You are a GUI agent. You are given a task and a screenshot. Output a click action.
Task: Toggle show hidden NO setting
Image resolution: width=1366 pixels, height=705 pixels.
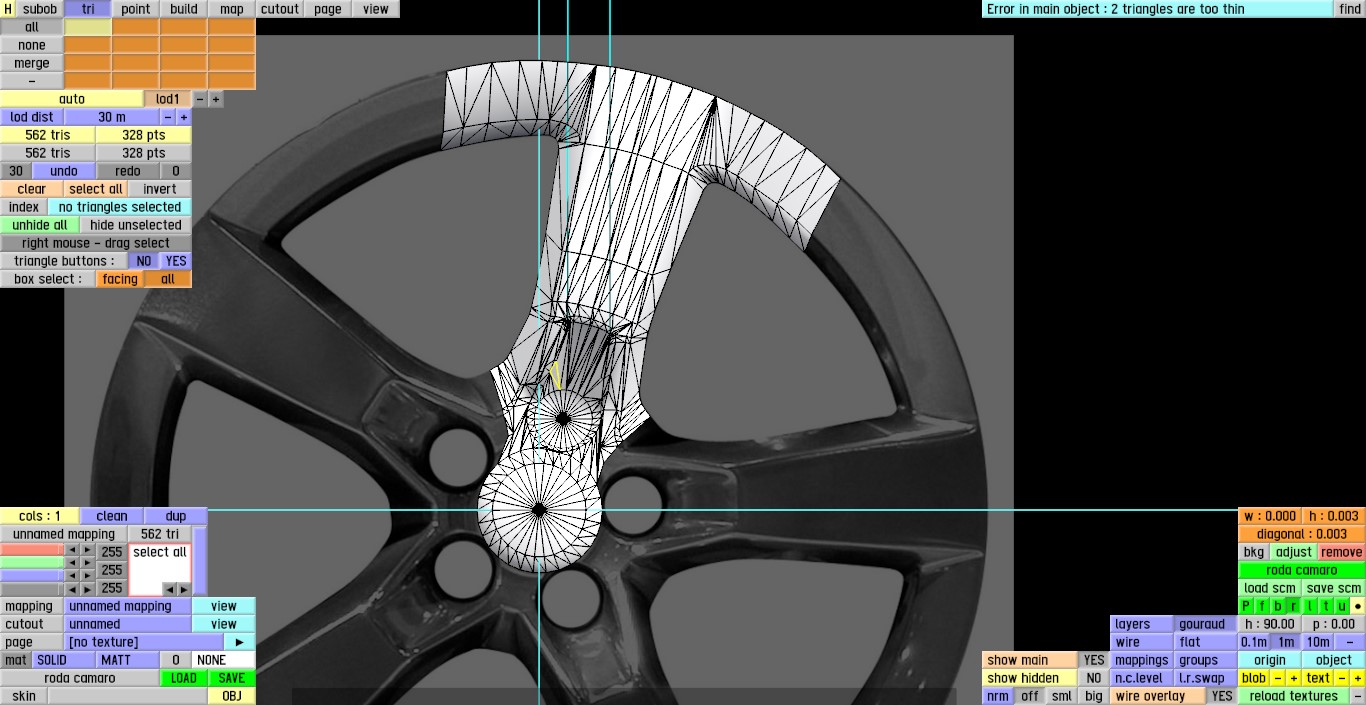[1094, 678]
